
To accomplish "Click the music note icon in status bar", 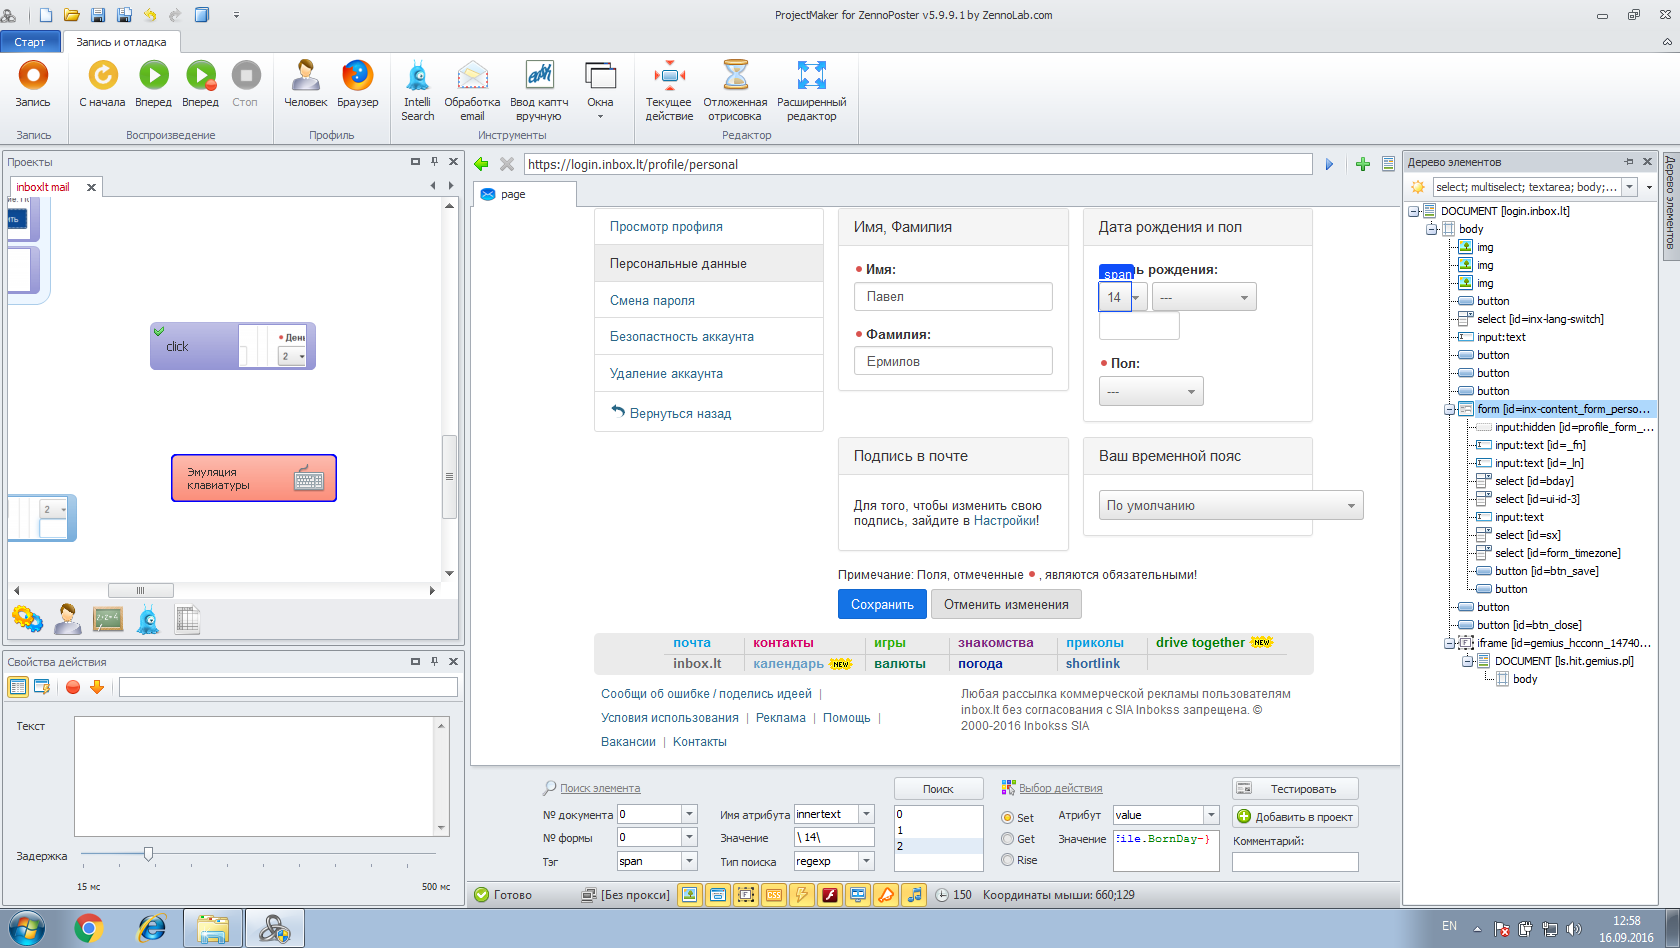I will coord(915,895).
